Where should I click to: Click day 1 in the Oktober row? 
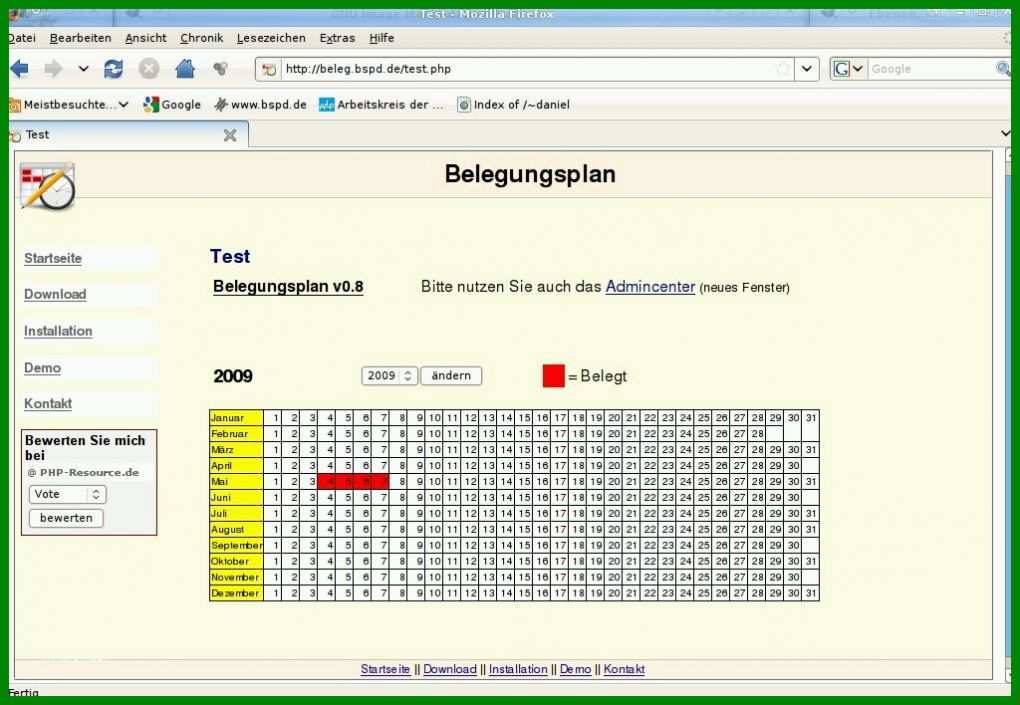pyautogui.click(x=274, y=561)
